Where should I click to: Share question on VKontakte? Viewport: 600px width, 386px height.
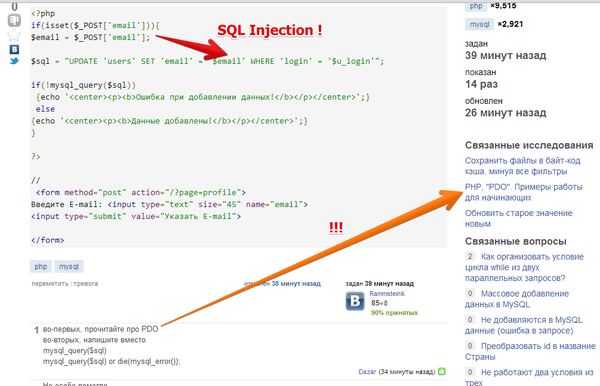pyautogui.click(x=14, y=49)
